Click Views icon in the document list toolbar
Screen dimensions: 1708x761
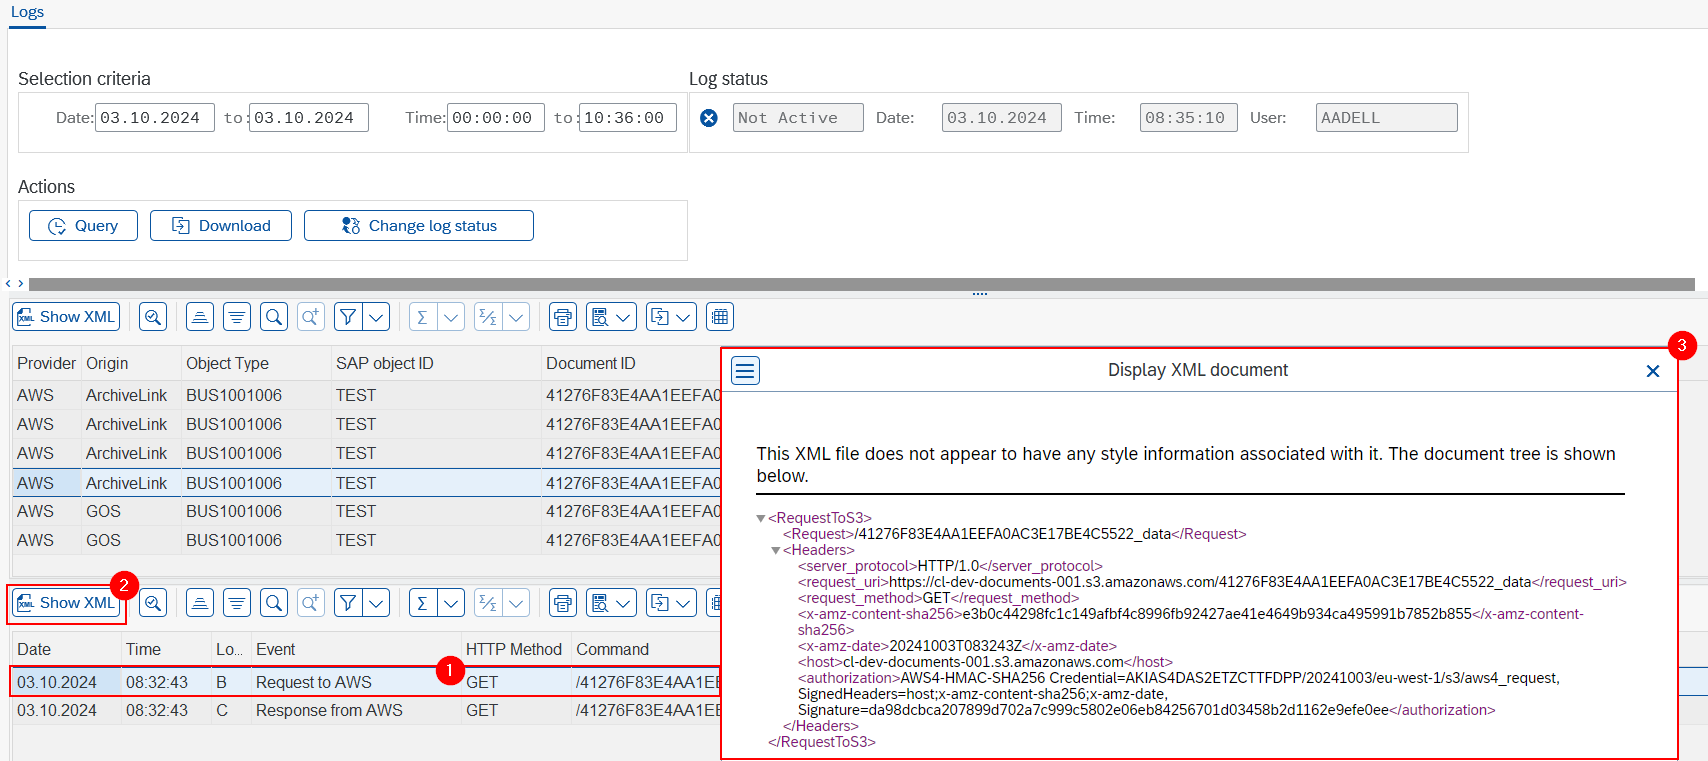tap(600, 317)
